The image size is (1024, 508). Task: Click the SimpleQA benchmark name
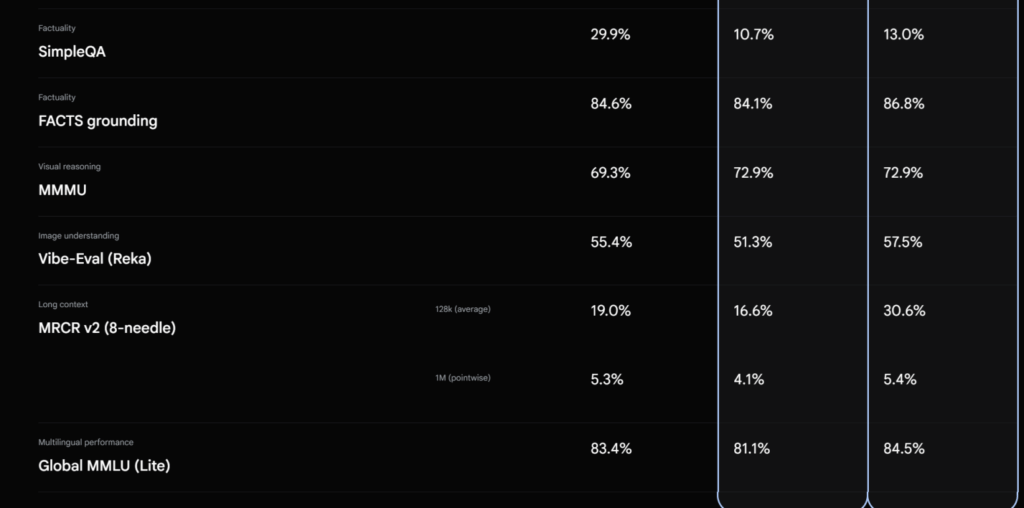72,52
